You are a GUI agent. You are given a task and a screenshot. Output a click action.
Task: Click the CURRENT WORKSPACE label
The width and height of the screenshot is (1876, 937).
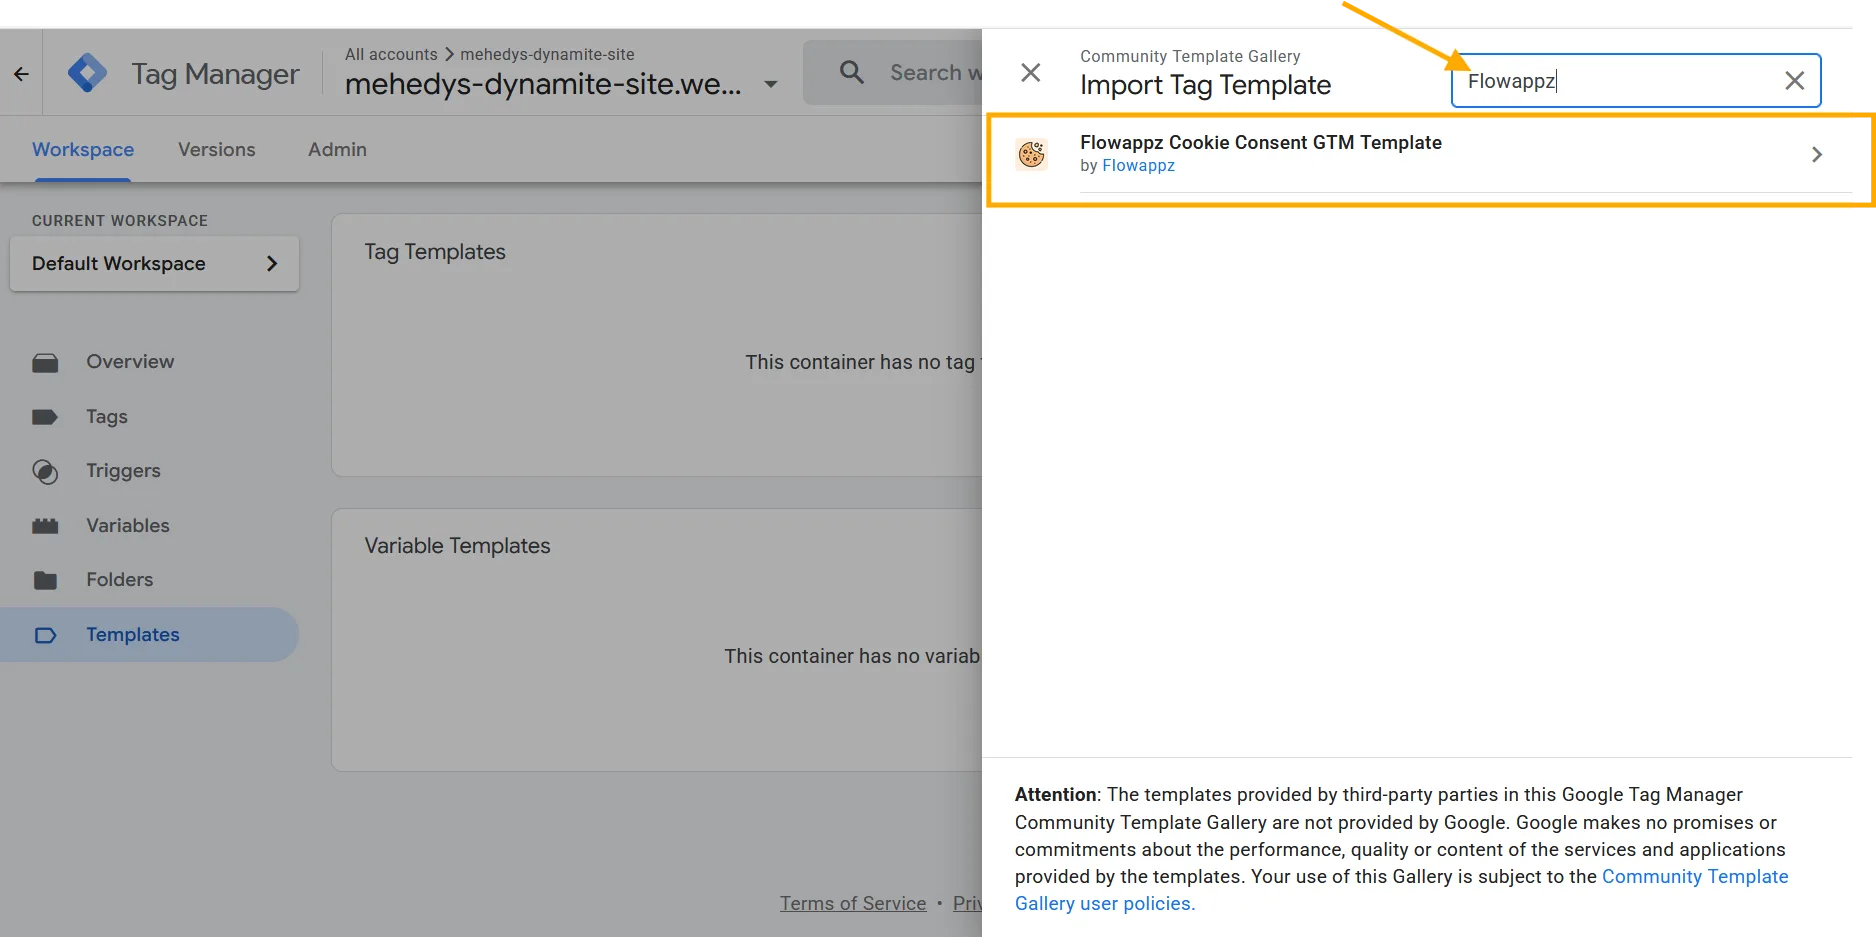pos(120,220)
